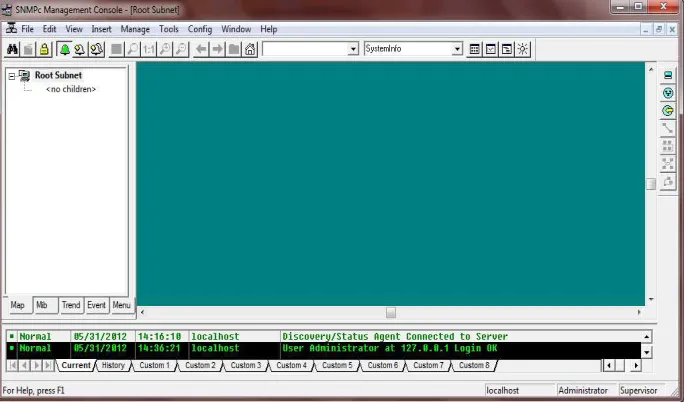
Task: Open the Window menu
Action: (236, 29)
